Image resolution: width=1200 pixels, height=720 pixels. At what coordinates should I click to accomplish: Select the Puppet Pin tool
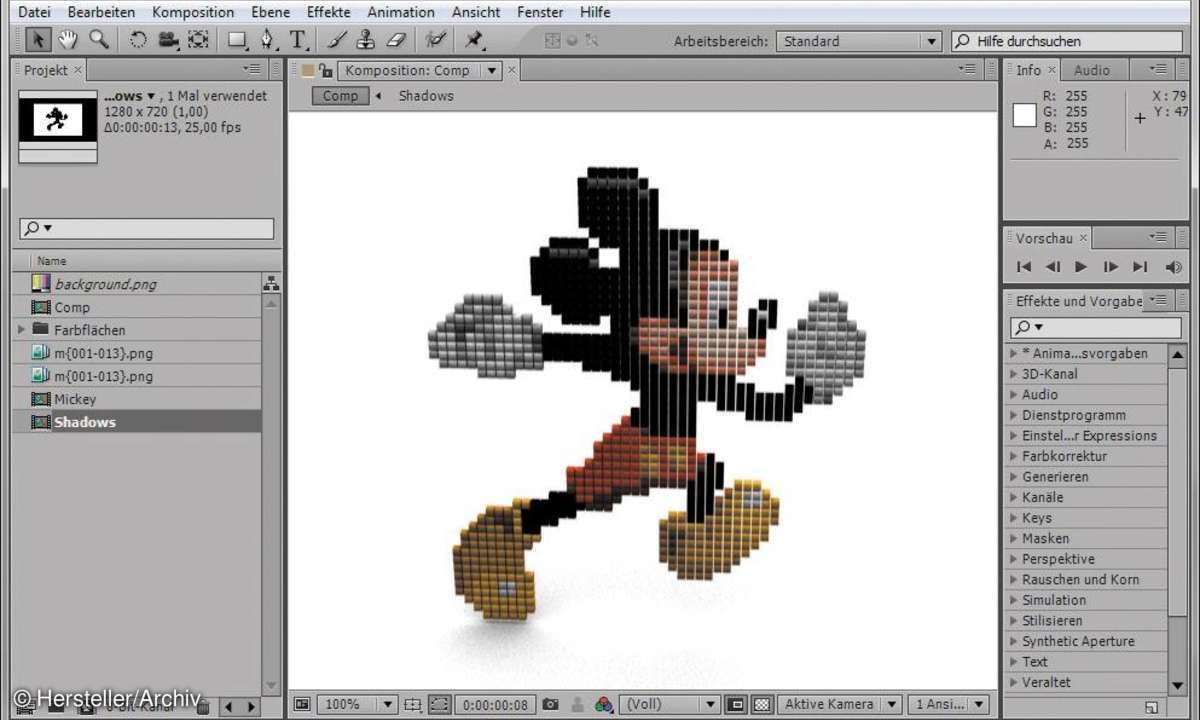[x=474, y=40]
